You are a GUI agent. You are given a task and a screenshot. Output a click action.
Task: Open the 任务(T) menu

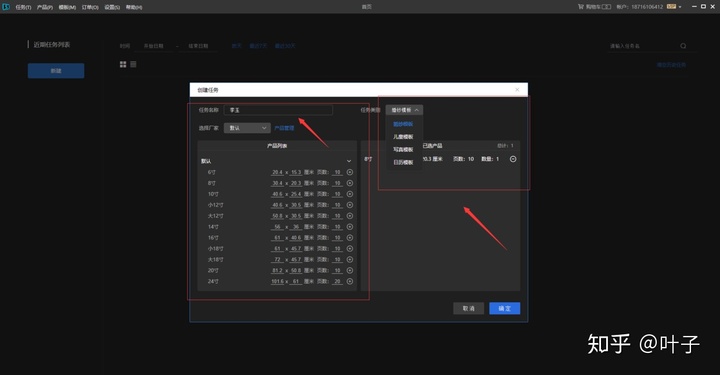[23, 7]
